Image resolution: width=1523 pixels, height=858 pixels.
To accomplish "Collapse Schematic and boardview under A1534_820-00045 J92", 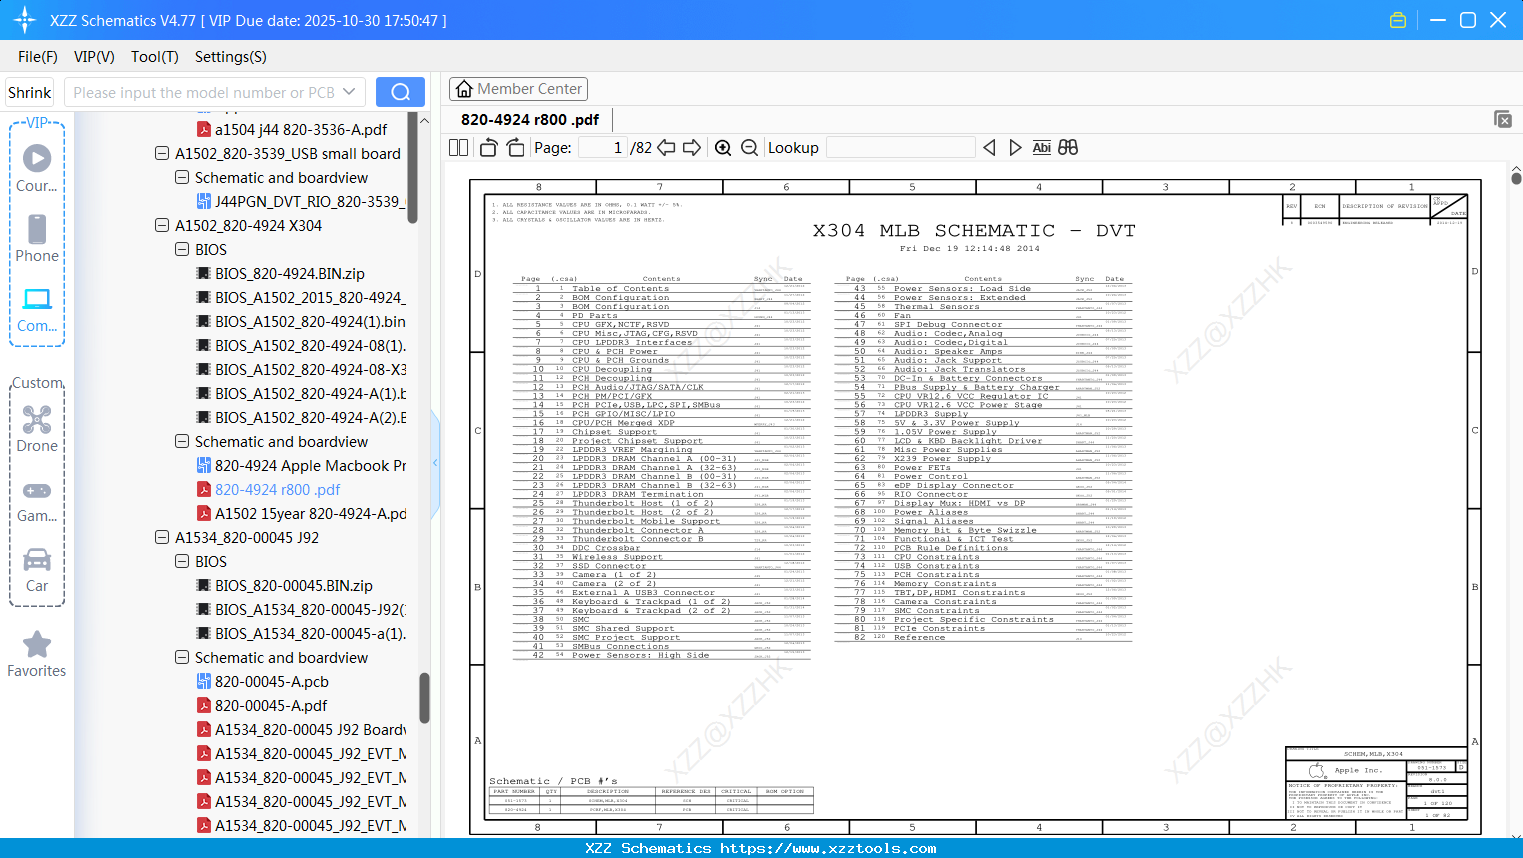I will click(182, 658).
